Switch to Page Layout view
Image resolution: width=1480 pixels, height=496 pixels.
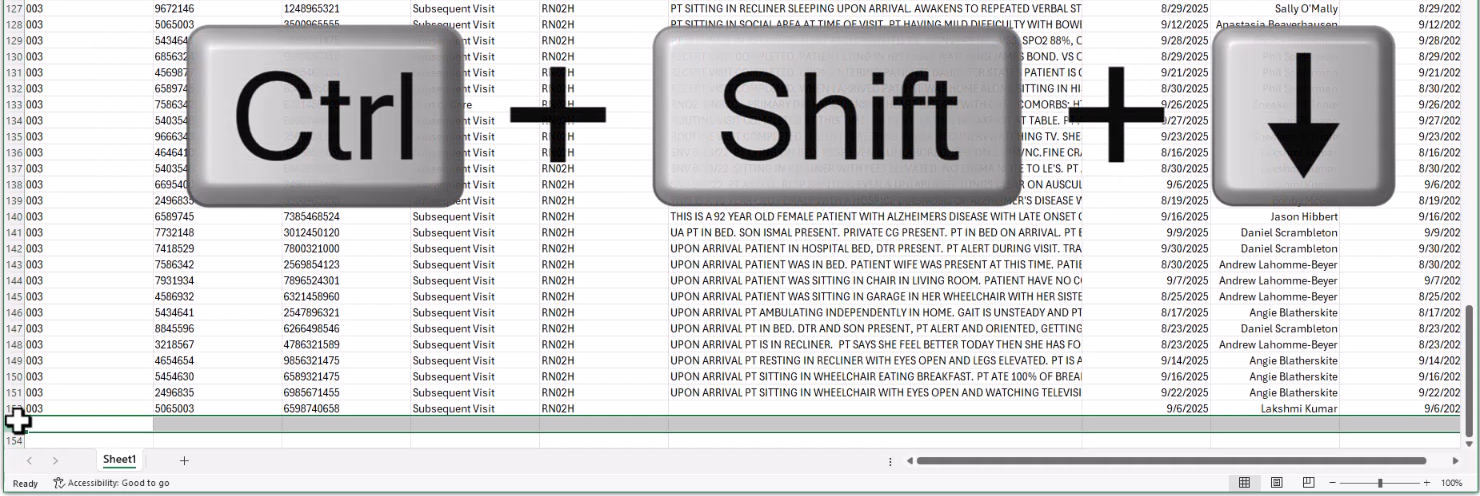pos(1277,483)
